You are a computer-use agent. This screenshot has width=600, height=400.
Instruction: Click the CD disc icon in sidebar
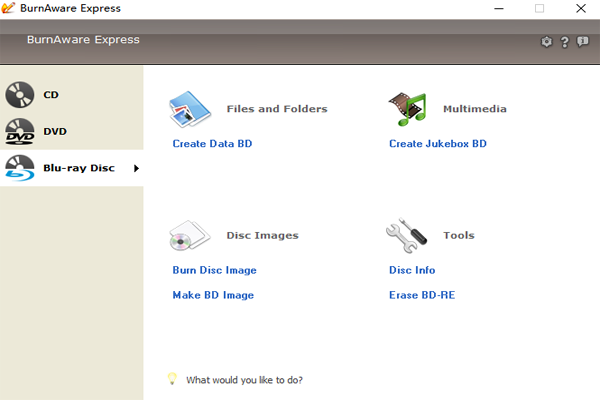point(20,95)
